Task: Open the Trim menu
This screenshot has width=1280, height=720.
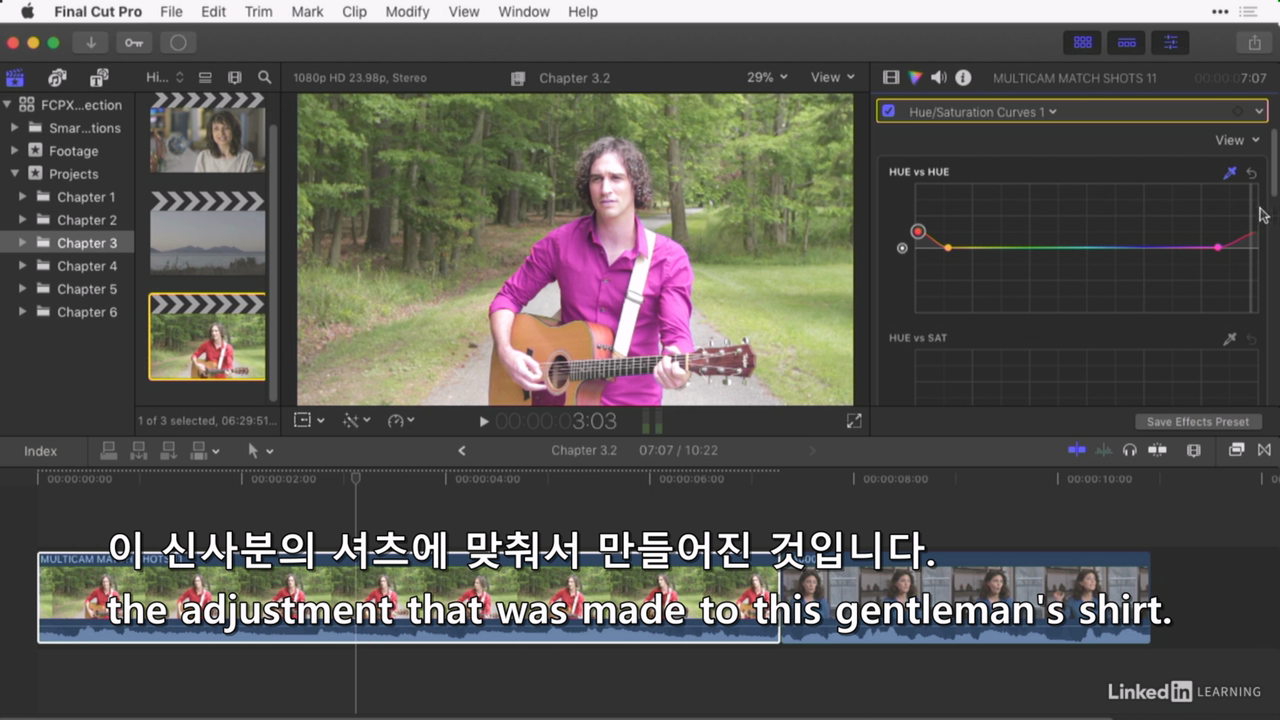Action: tap(258, 12)
